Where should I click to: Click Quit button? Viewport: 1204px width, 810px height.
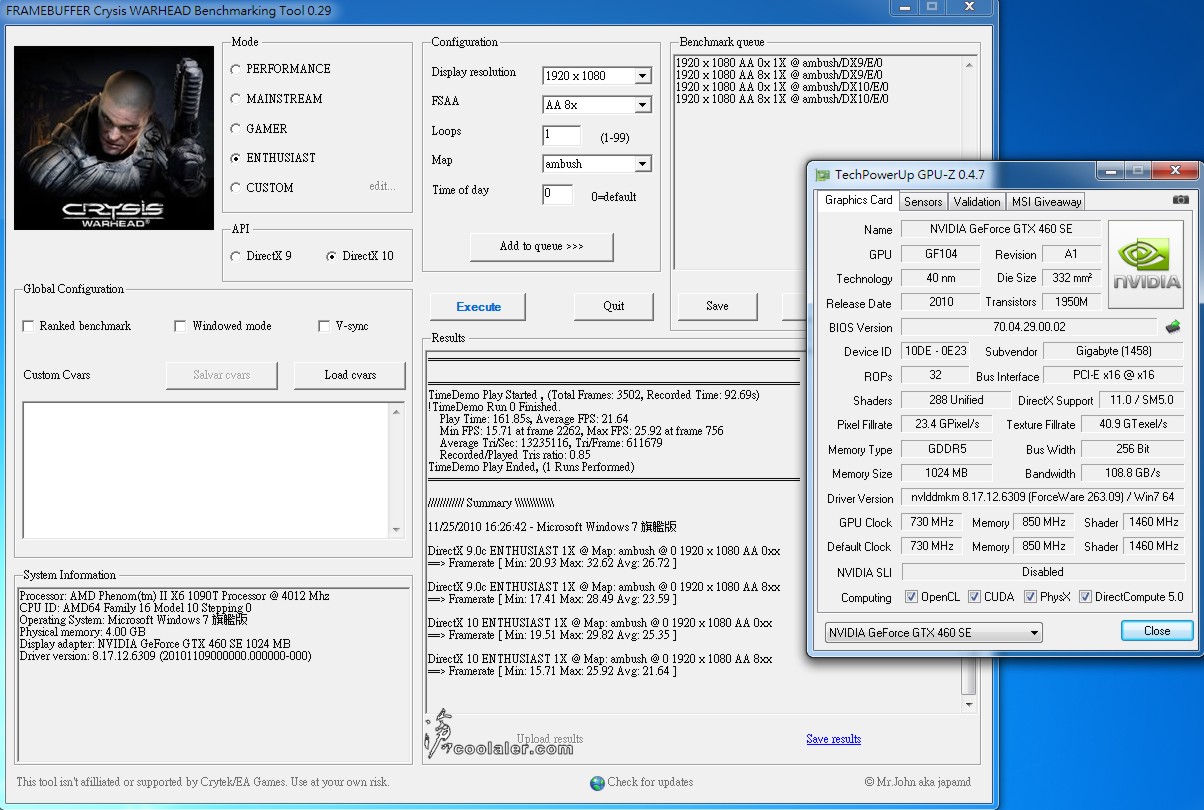click(613, 306)
